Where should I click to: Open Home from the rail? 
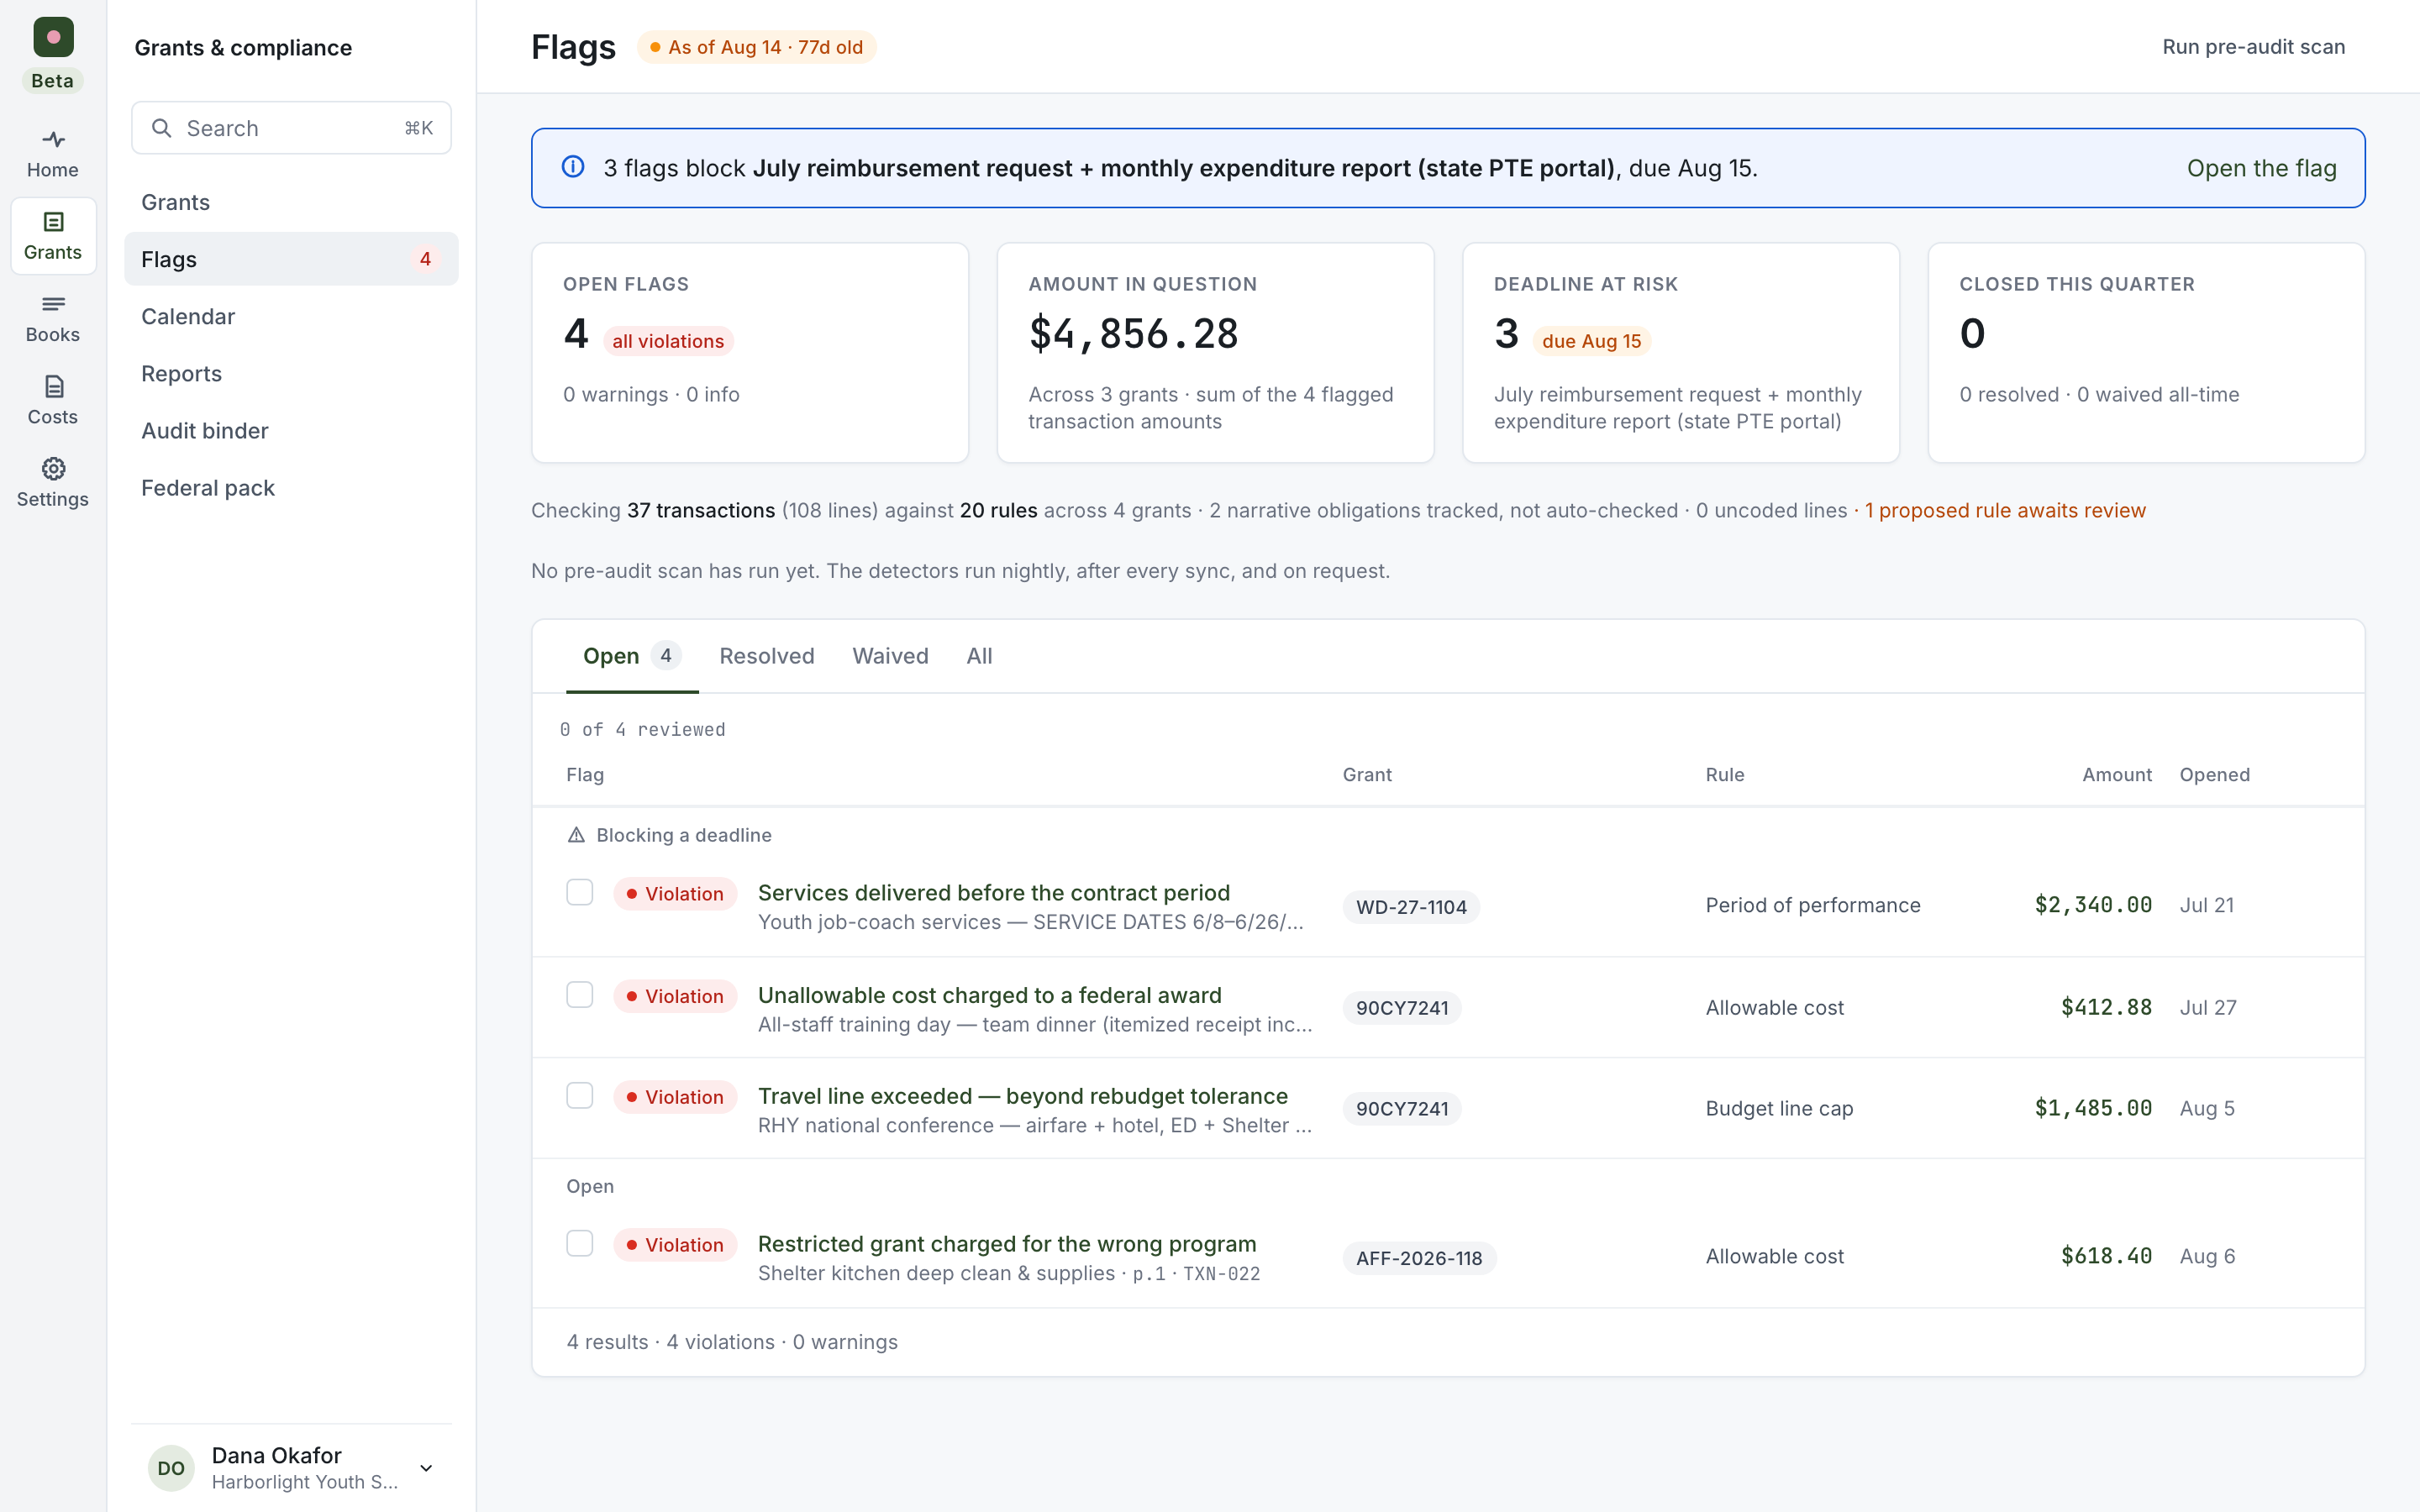point(53,154)
